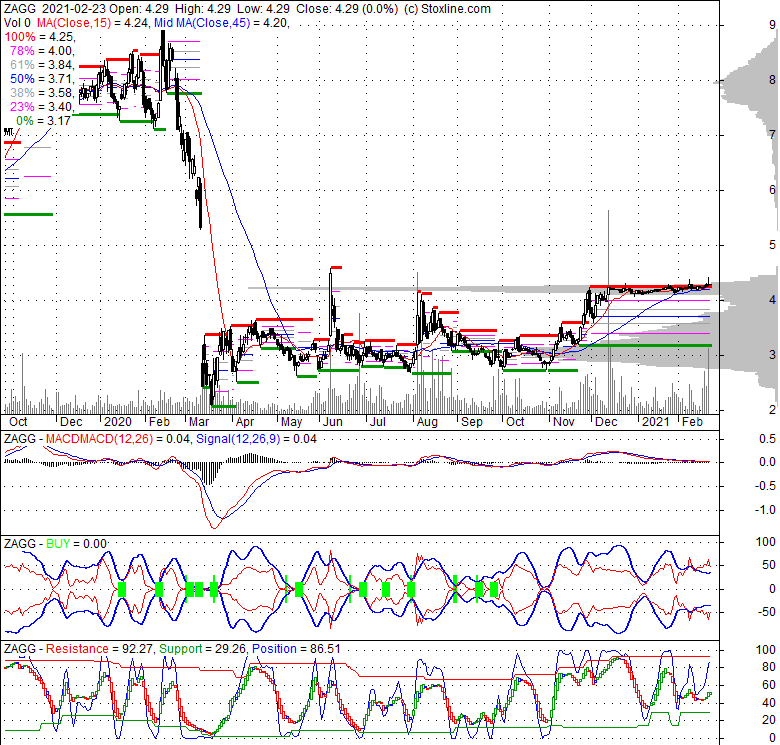Click the '60' axis label in bottom panel
The image size is (780, 745).
coord(769,685)
